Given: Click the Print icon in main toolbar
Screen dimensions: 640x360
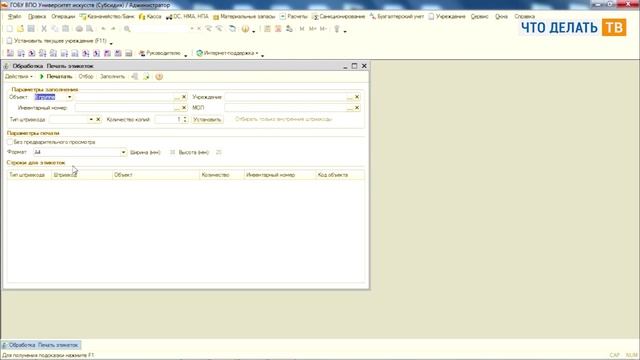Looking at the screenshot, I should [x=79, y=29].
